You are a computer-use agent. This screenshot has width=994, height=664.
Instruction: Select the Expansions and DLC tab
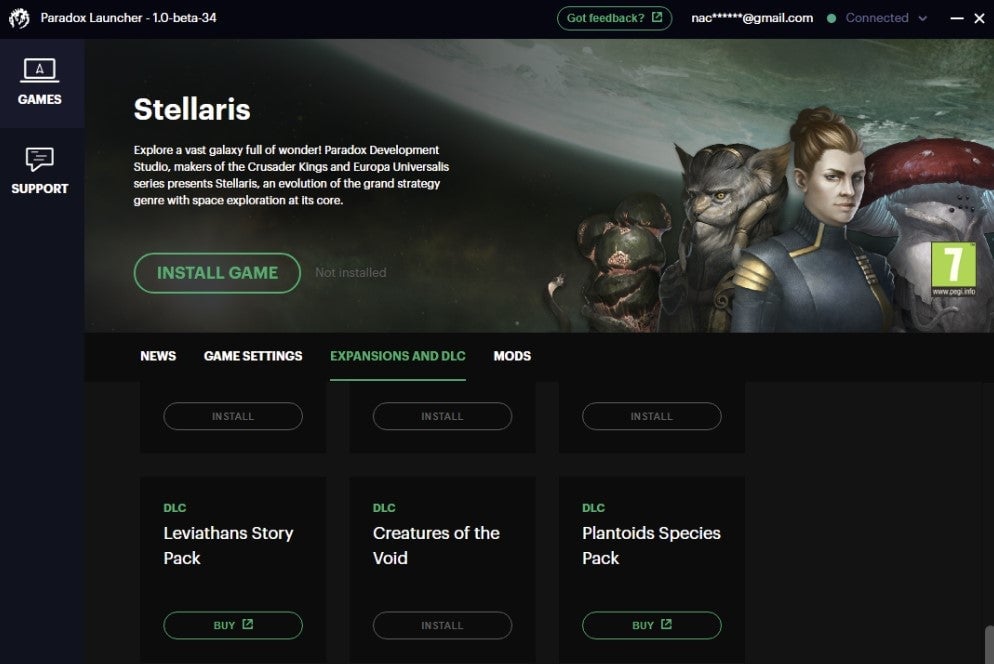397,356
